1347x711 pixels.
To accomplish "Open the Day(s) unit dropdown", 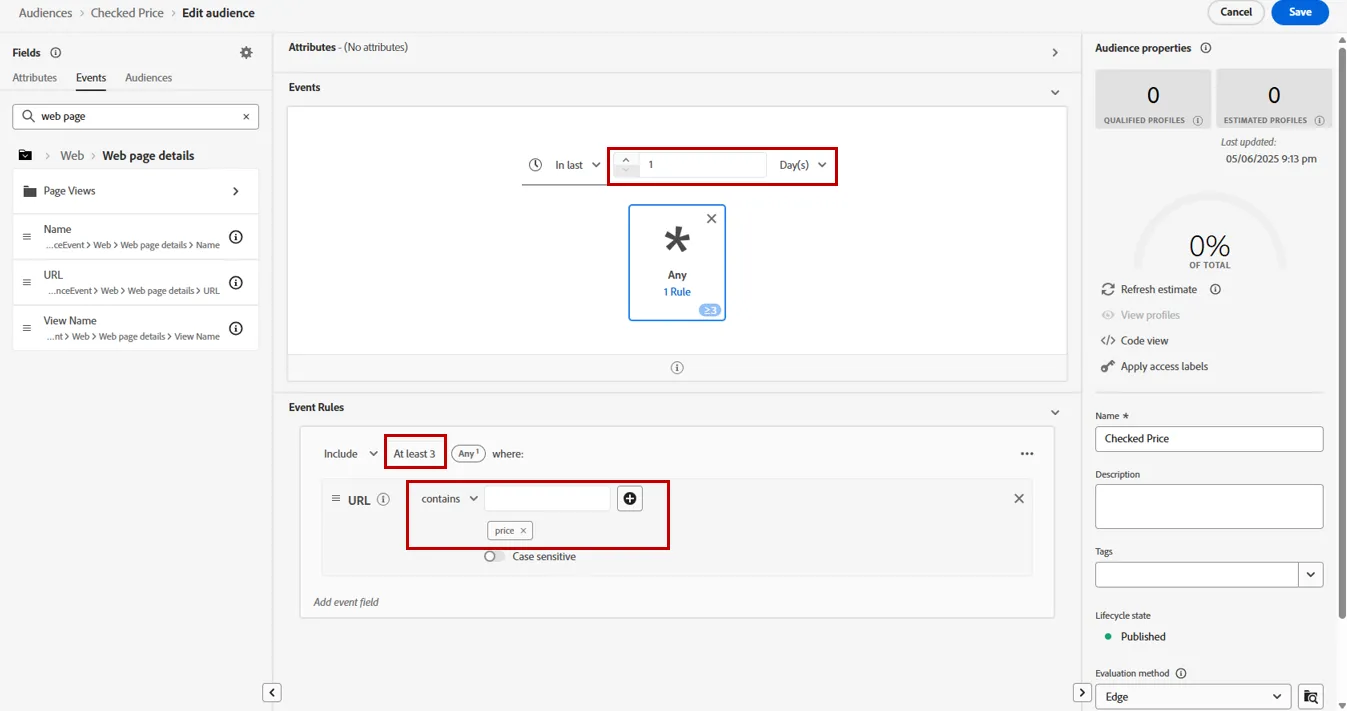I will [x=803, y=165].
